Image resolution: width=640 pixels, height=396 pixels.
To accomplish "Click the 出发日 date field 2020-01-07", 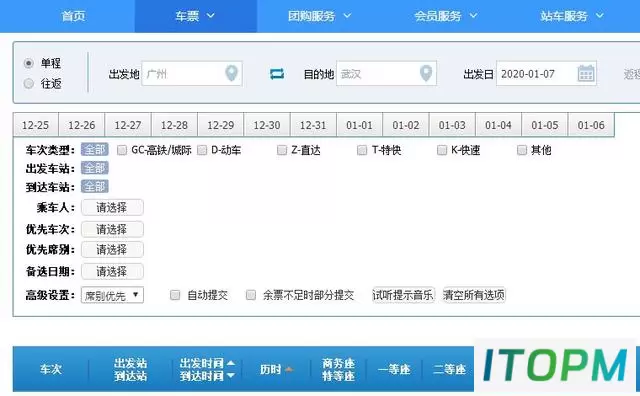I will click(x=546, y=73).
